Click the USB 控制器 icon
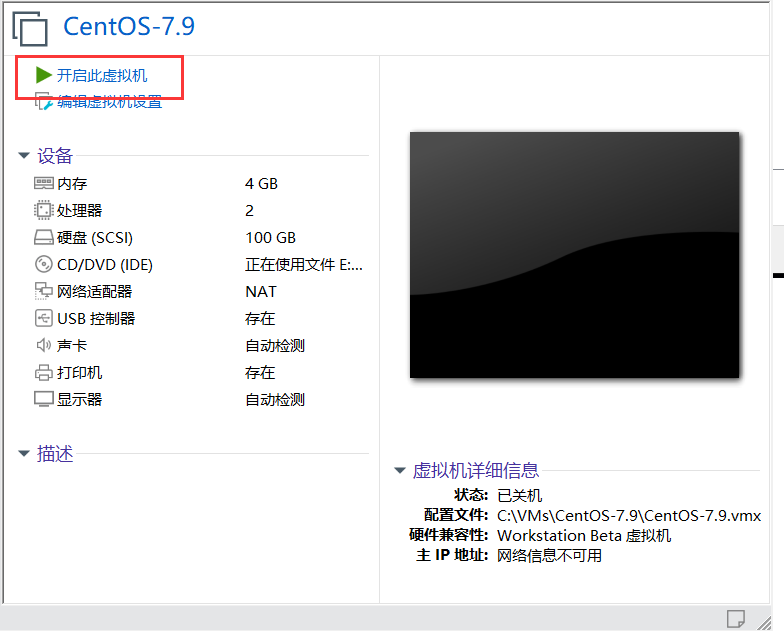The height and width of the screenshot is (631, 784). coord(44,318)
